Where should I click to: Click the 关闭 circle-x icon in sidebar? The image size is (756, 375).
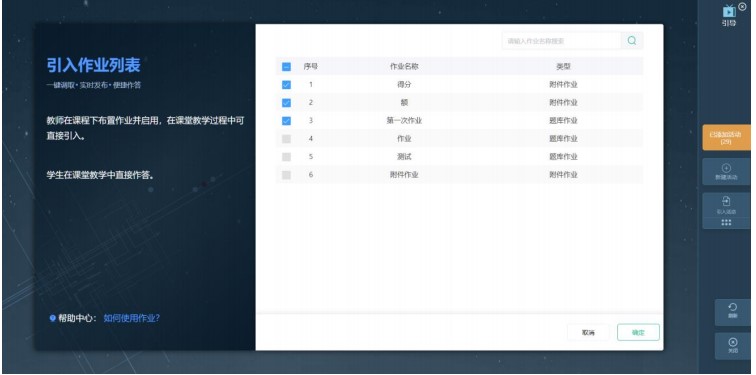point(732,342)
